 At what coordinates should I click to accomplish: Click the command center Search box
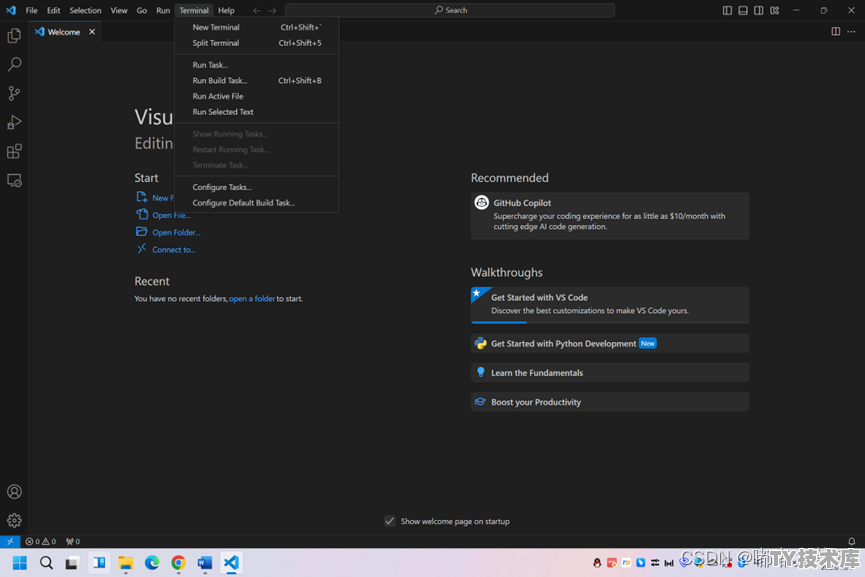(x=450, y=10)
